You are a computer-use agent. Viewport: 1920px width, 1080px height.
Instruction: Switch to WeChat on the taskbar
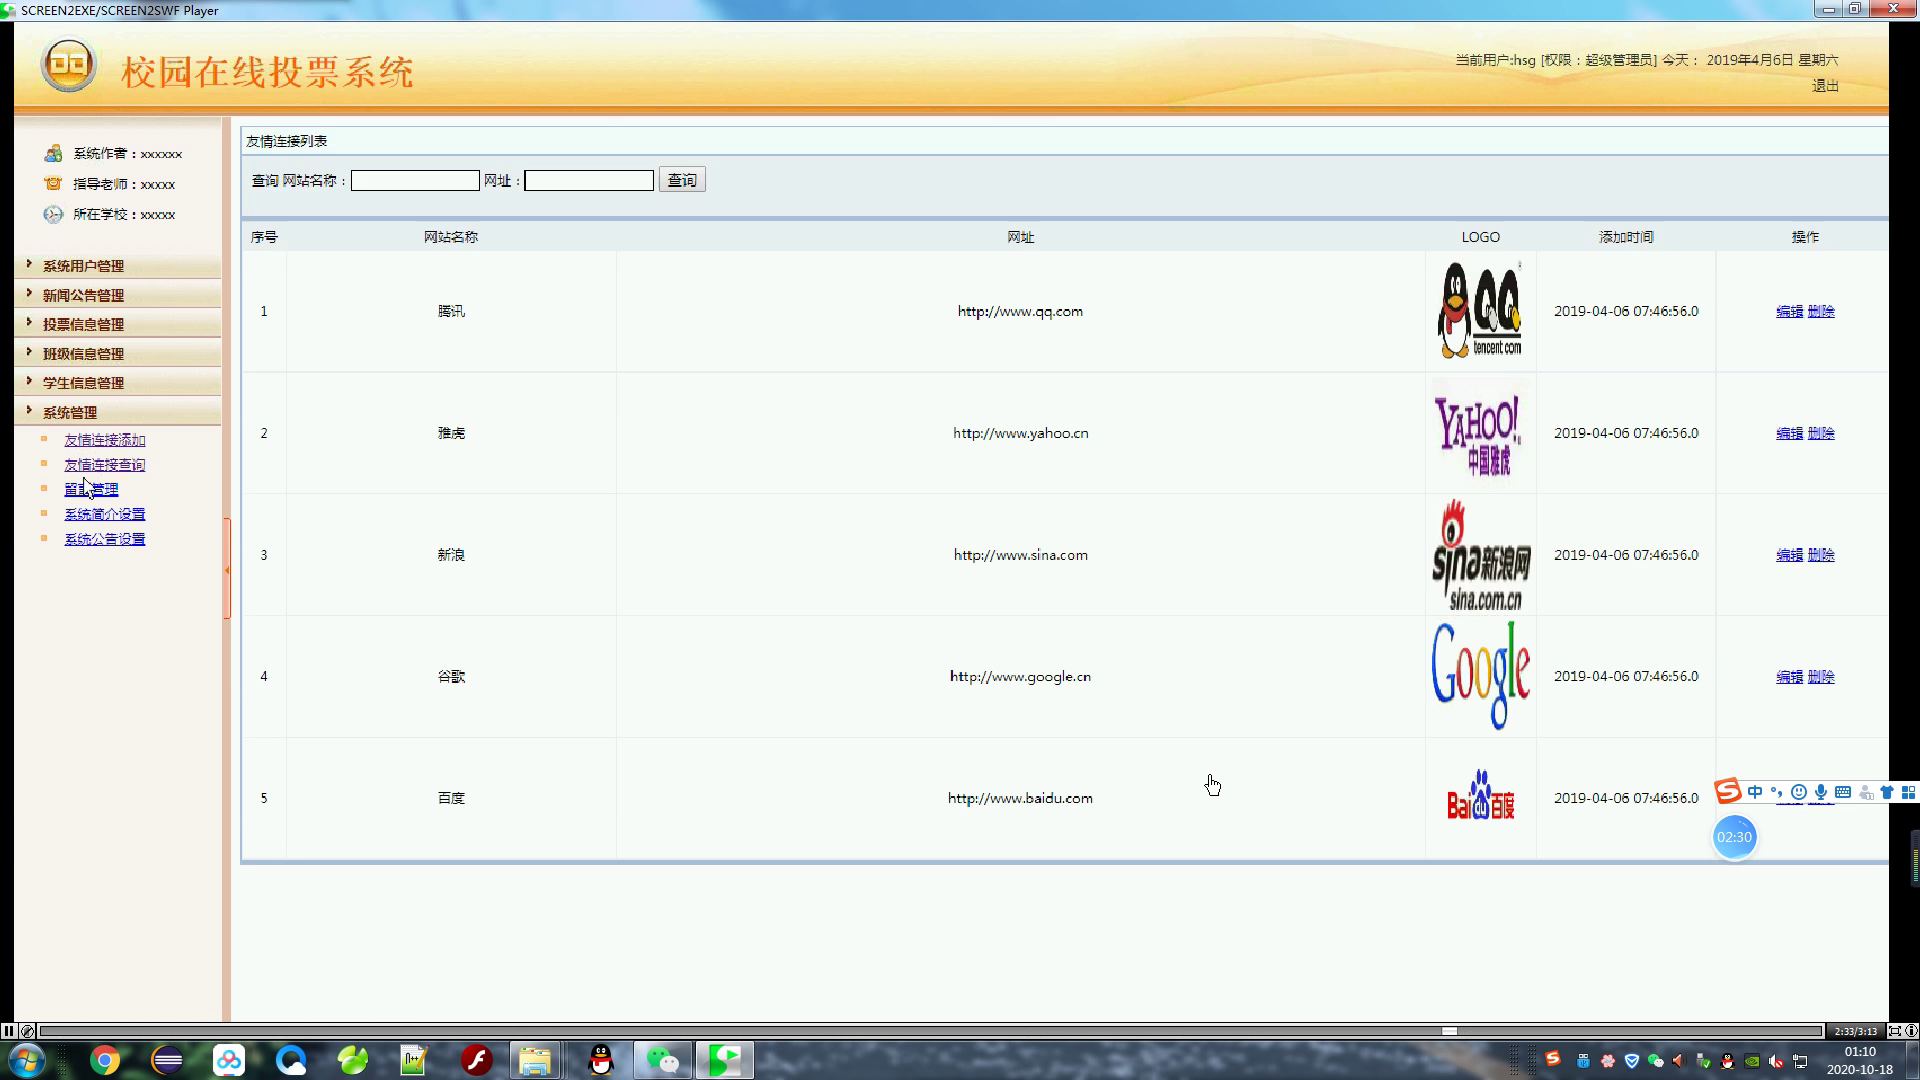662,1060
